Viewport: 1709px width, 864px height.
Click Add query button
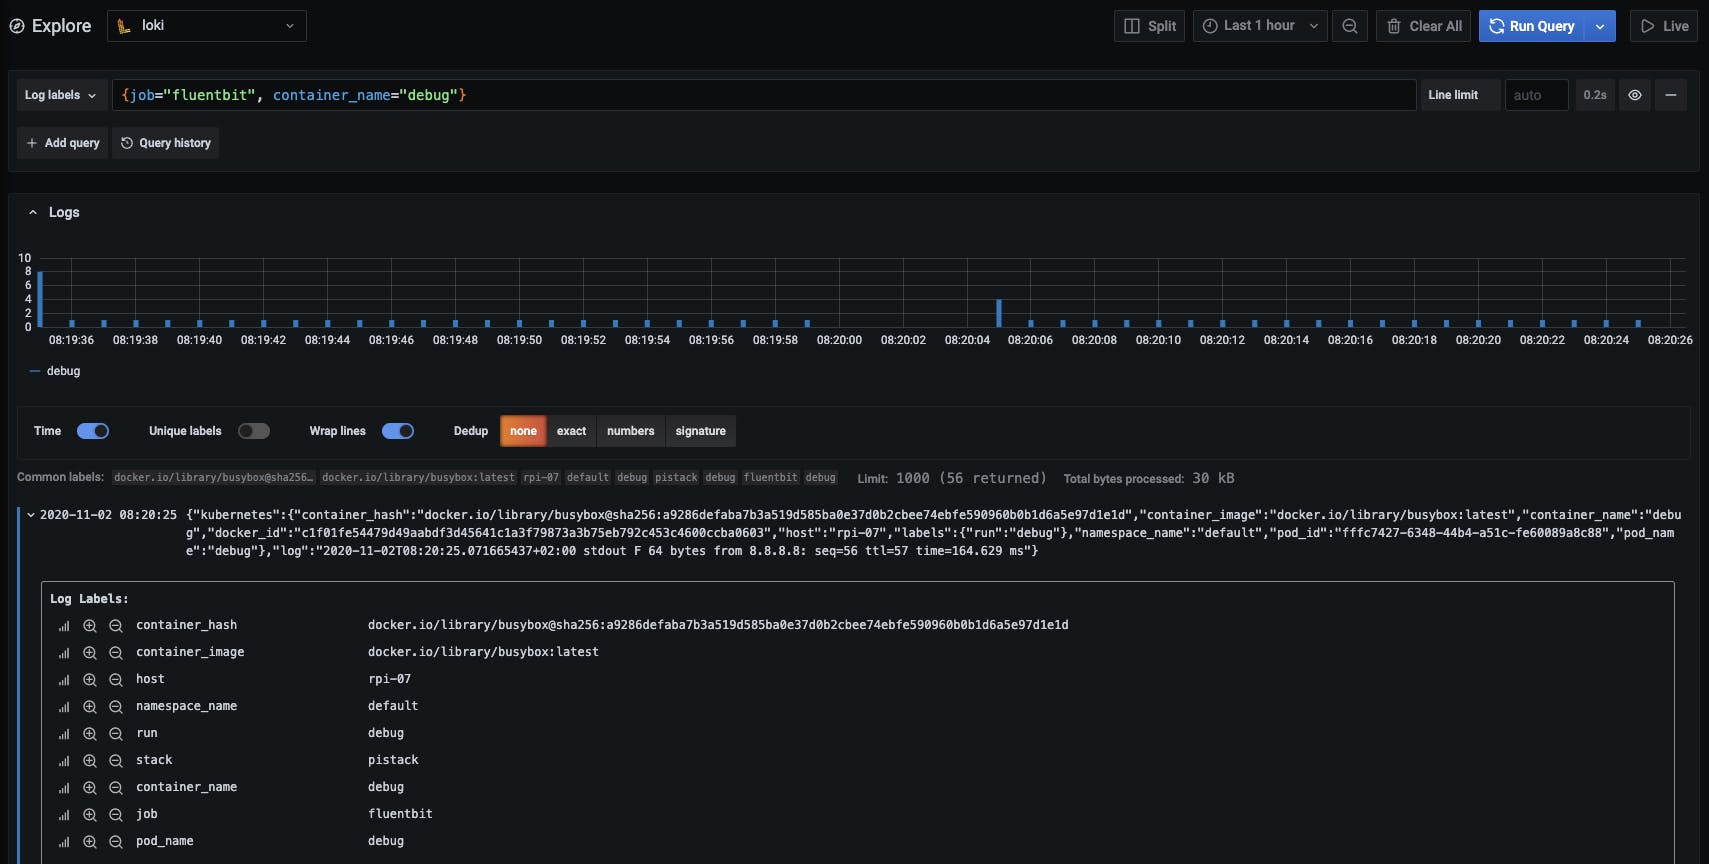[x=62, y=143]
